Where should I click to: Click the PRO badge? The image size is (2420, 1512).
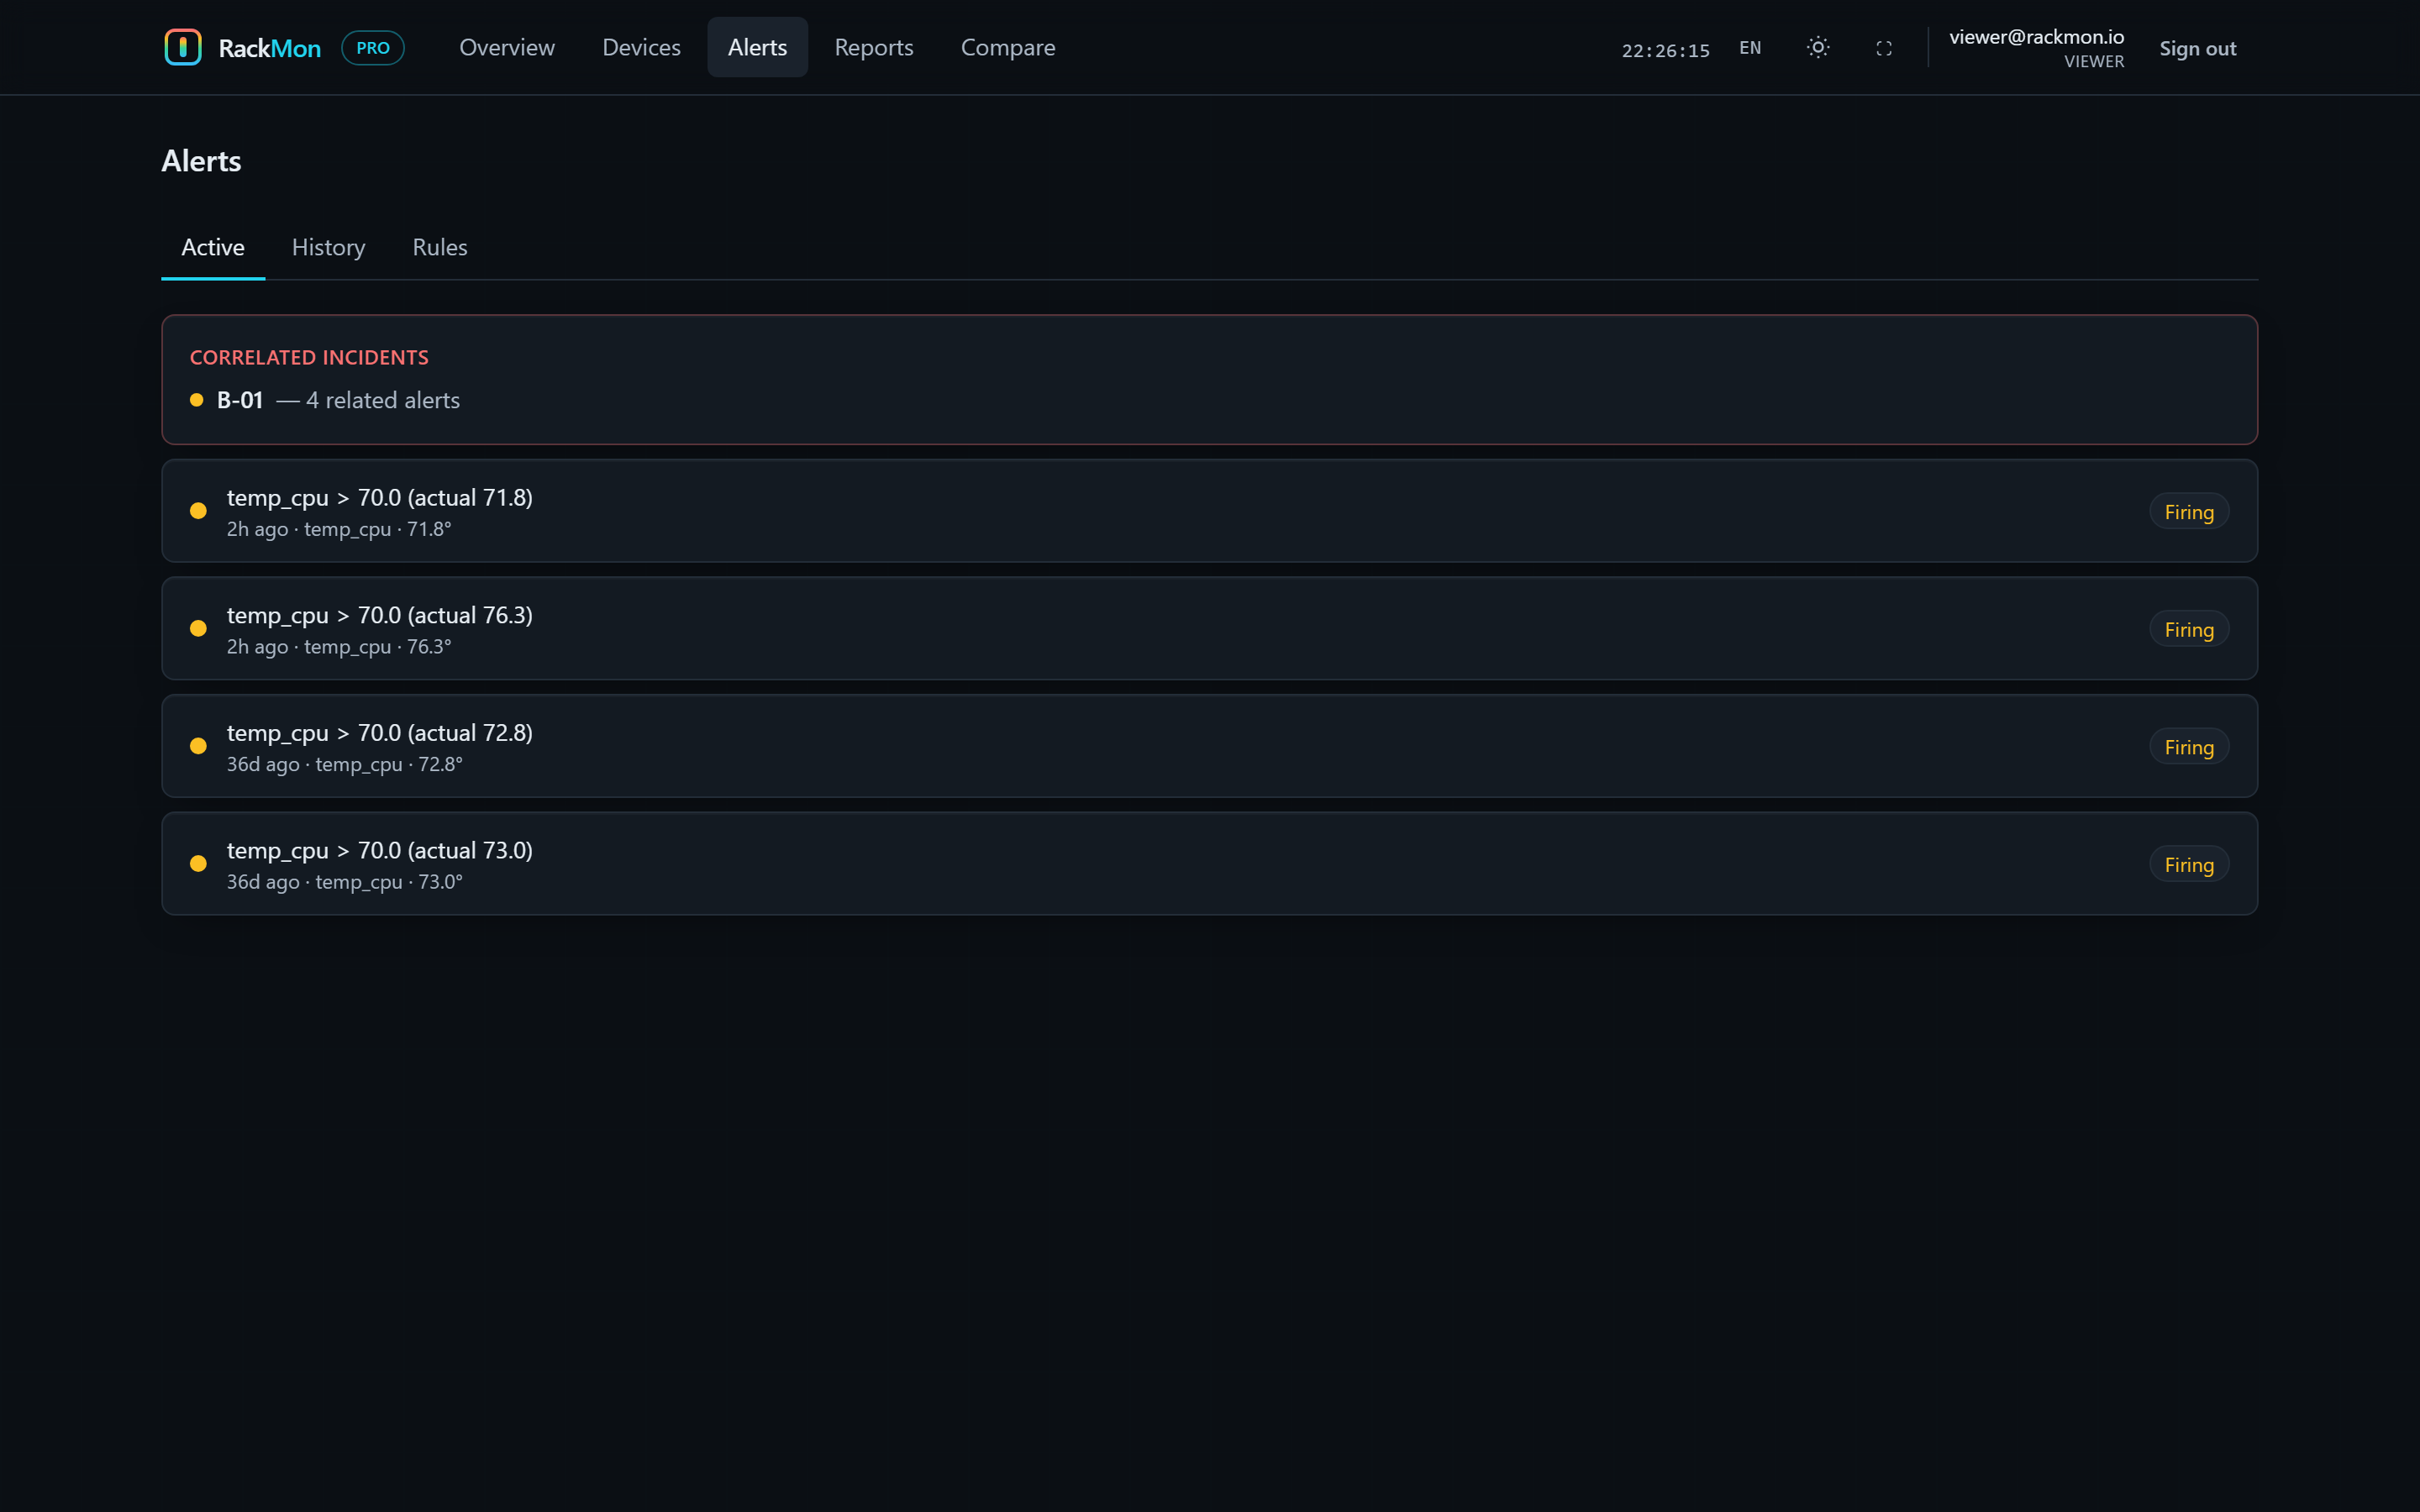click(373, 48)
